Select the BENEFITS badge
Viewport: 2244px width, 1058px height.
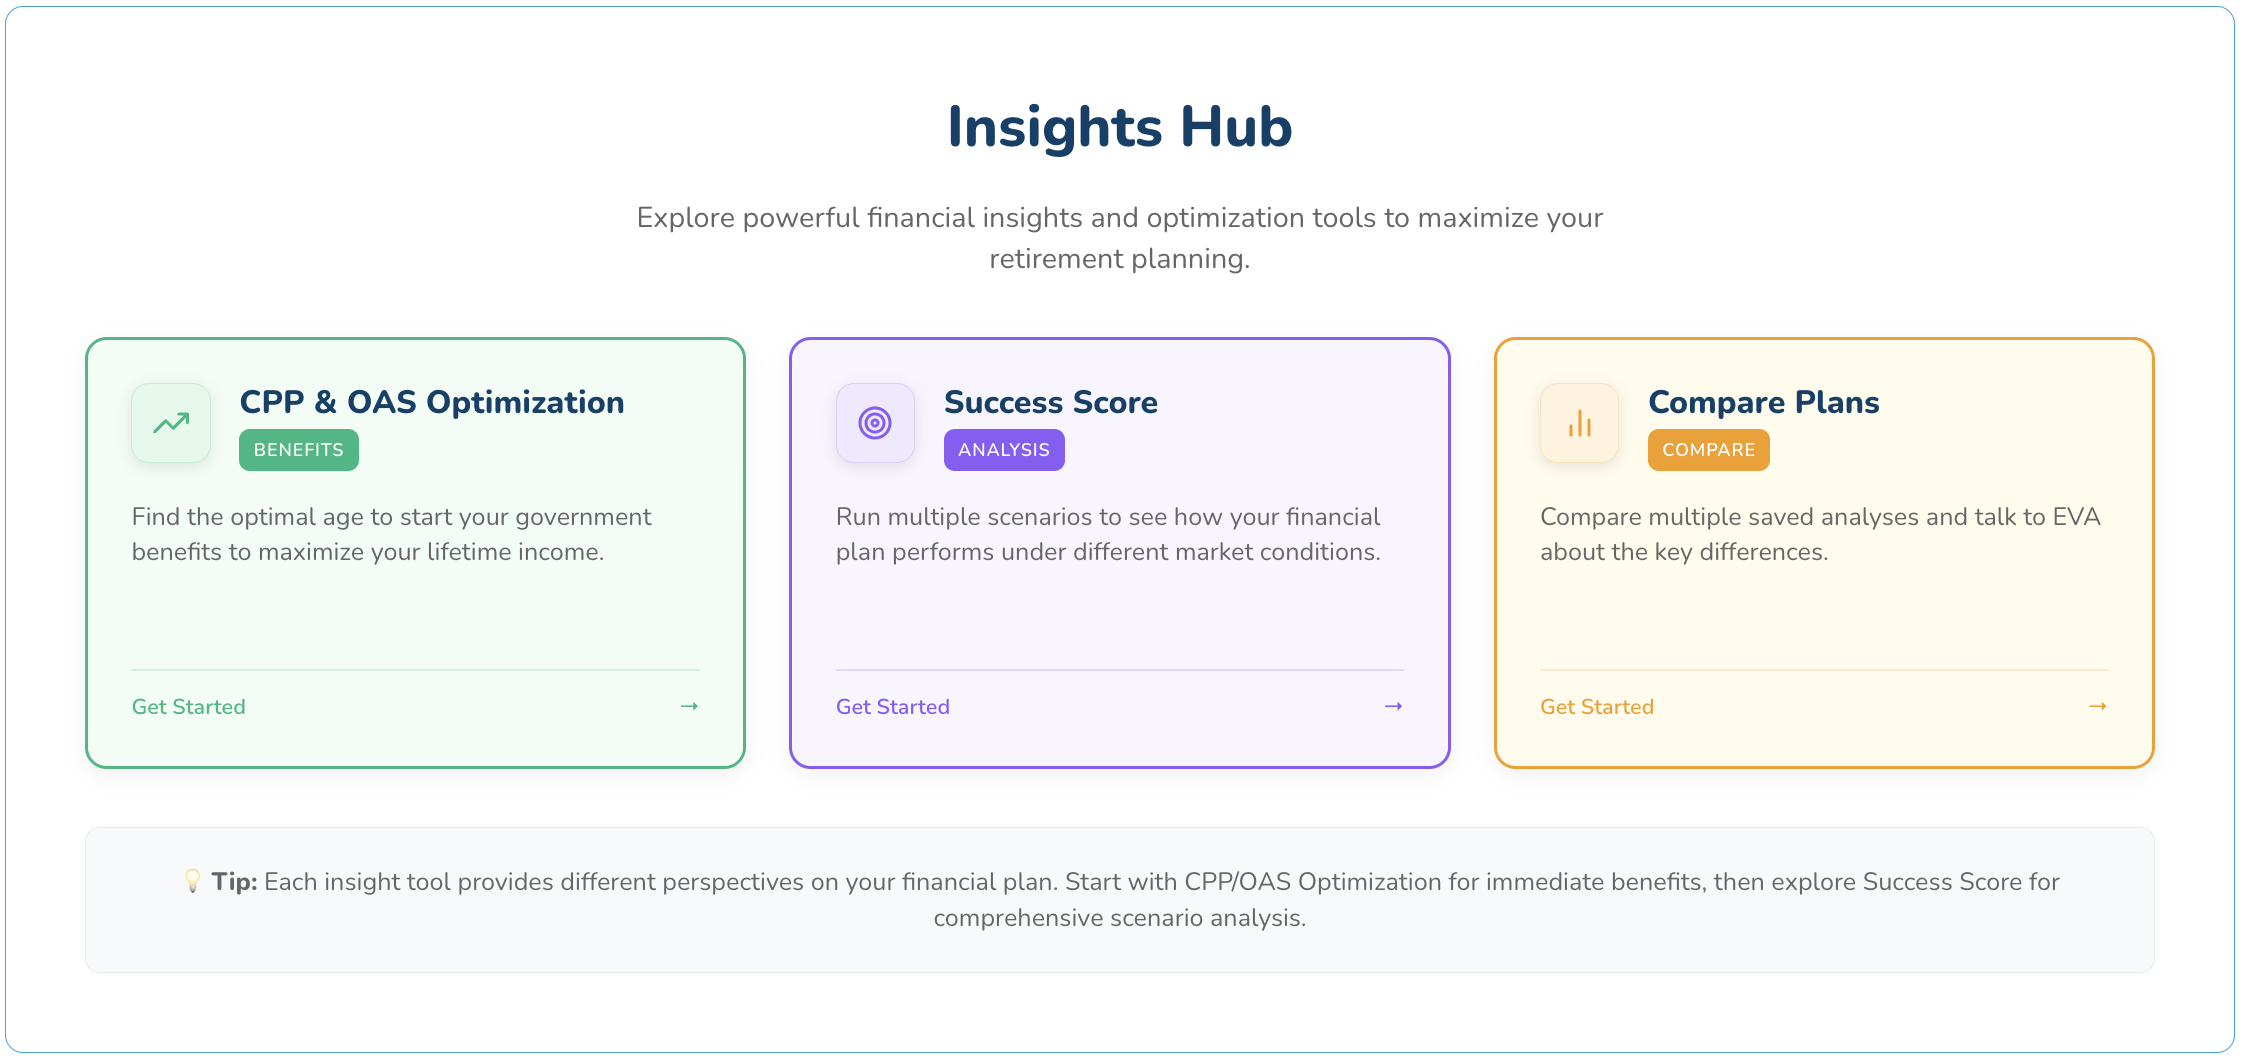click(298, 449)
